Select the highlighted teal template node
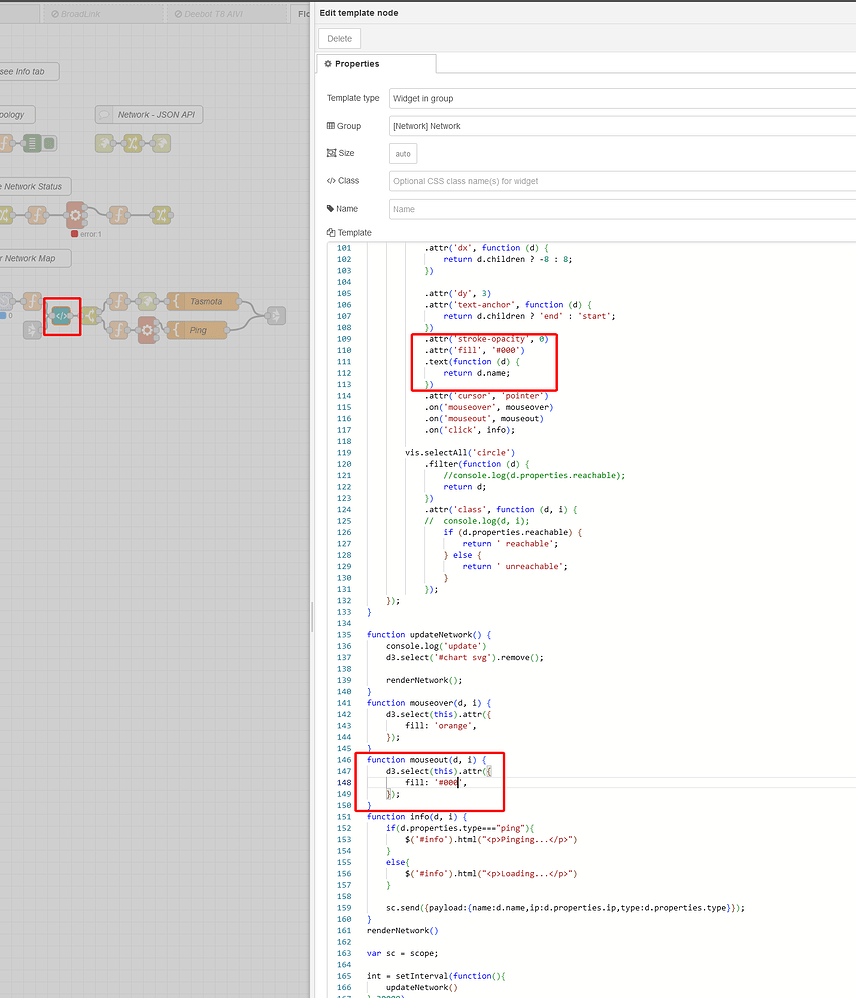This screenshot has height=998, width=856. (x=62, y=316)
